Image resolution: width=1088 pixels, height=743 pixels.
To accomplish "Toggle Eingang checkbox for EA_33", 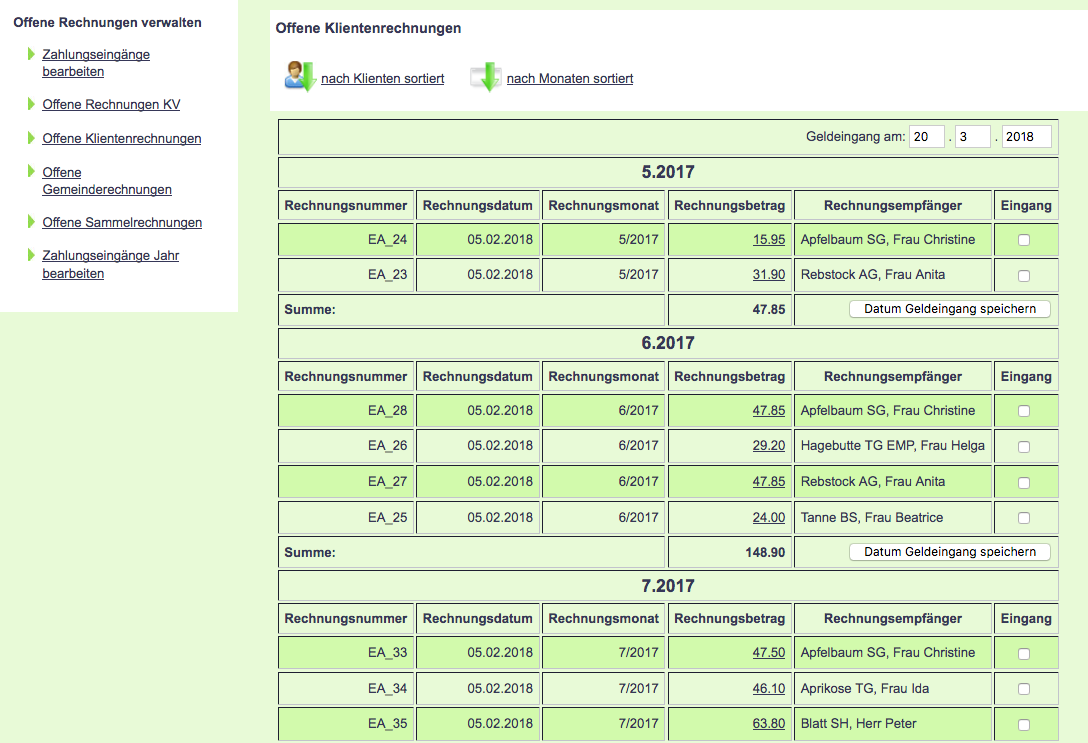I will point(1023,654).
